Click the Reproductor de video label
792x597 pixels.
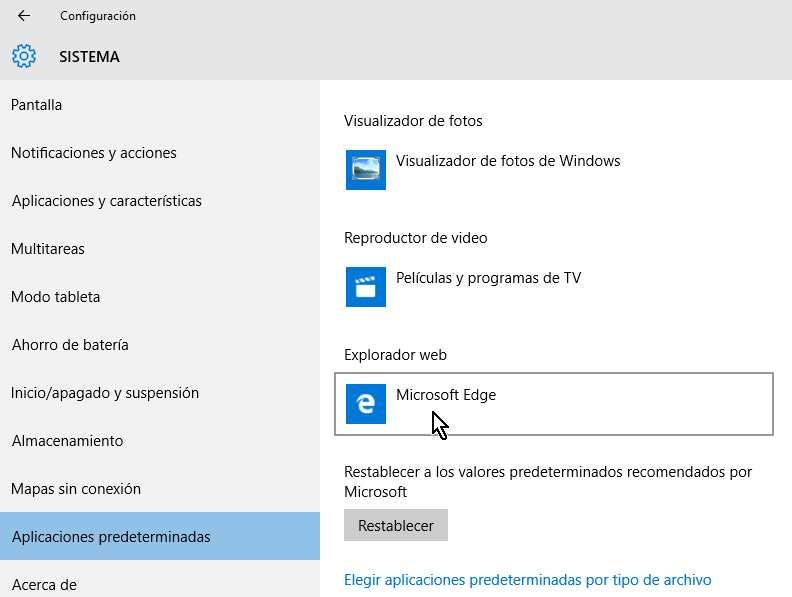pyautogui.click(x=416, y=238)
